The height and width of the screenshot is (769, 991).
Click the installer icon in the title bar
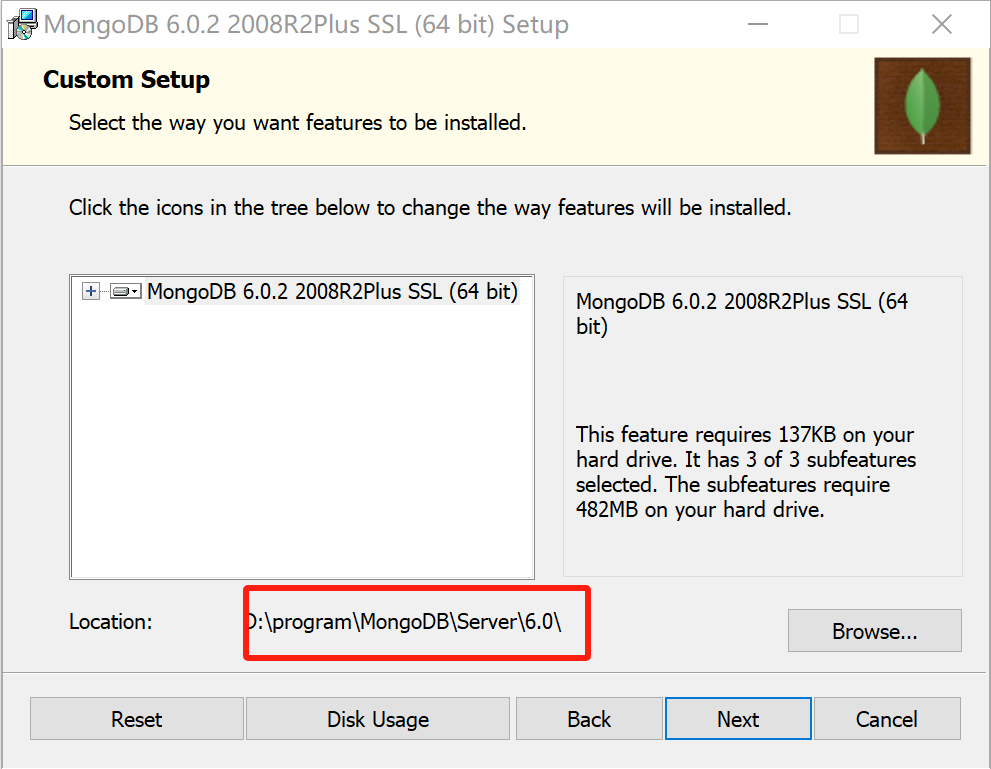(x=21, y=23)
